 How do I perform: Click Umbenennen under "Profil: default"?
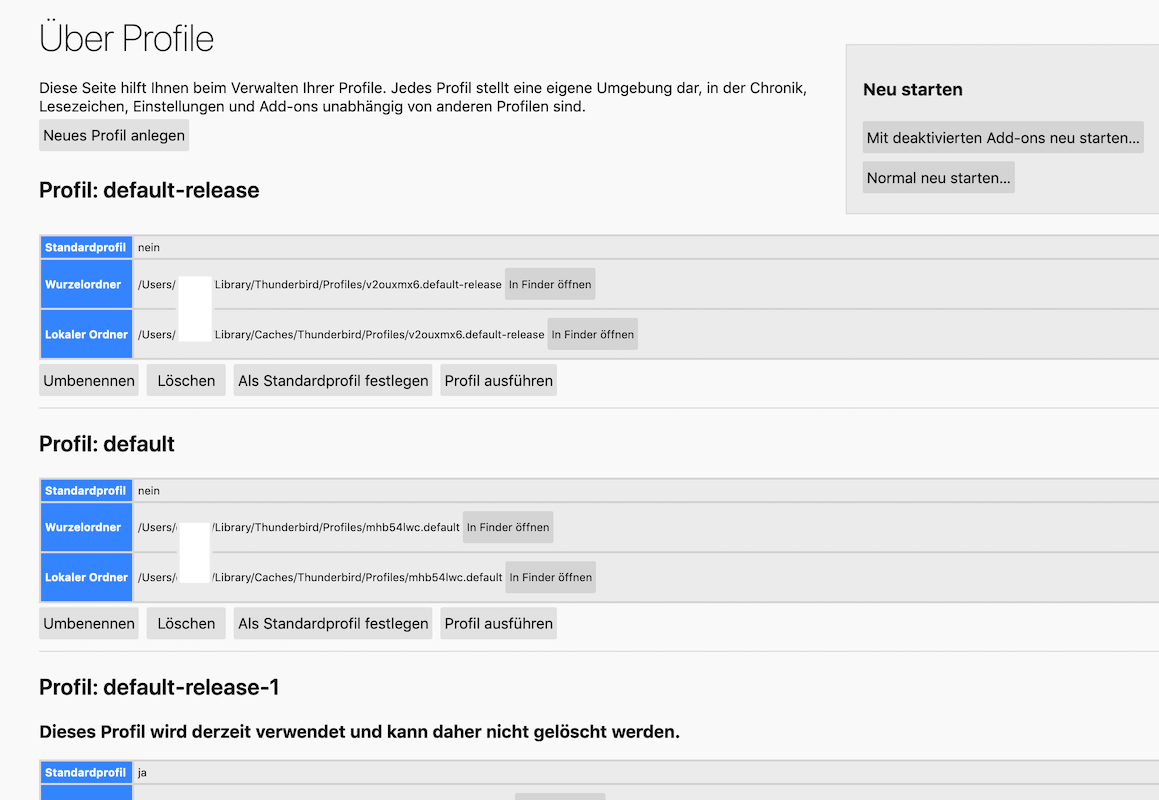click(x=89, y=624)
